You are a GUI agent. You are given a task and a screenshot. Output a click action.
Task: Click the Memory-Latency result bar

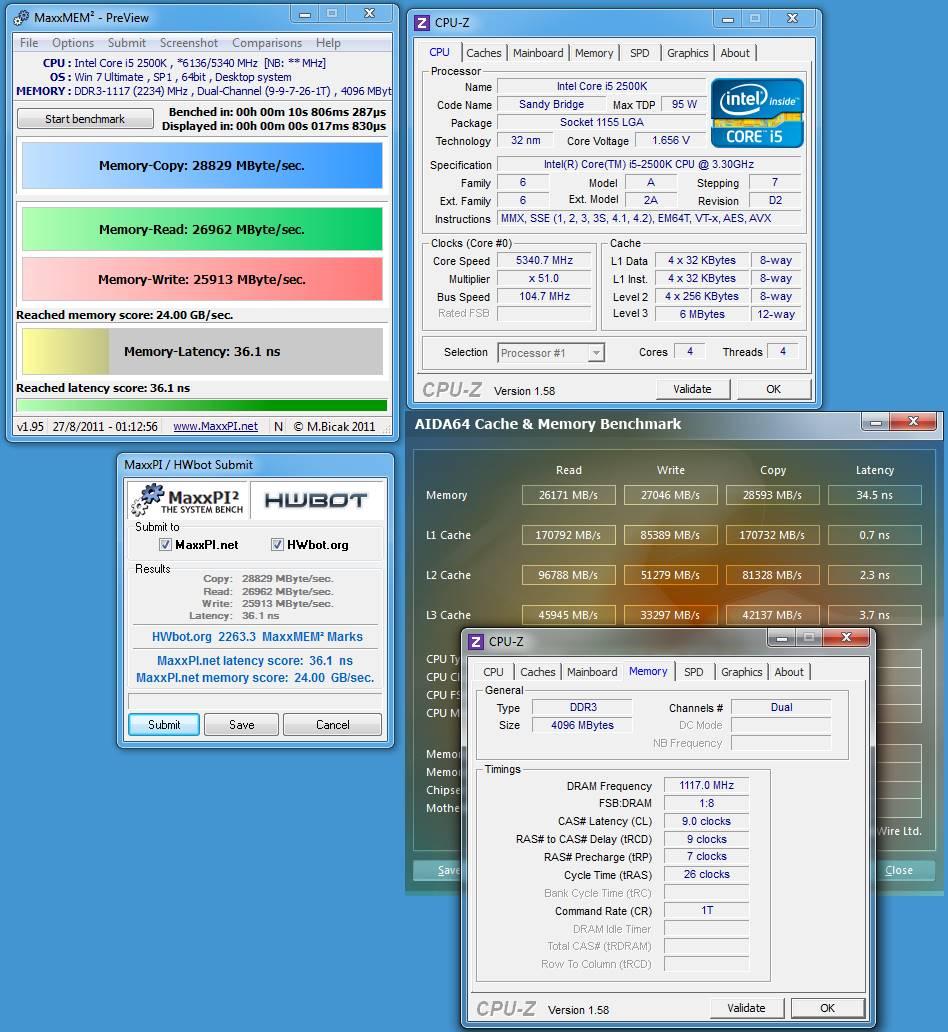[x=202, y=351]
